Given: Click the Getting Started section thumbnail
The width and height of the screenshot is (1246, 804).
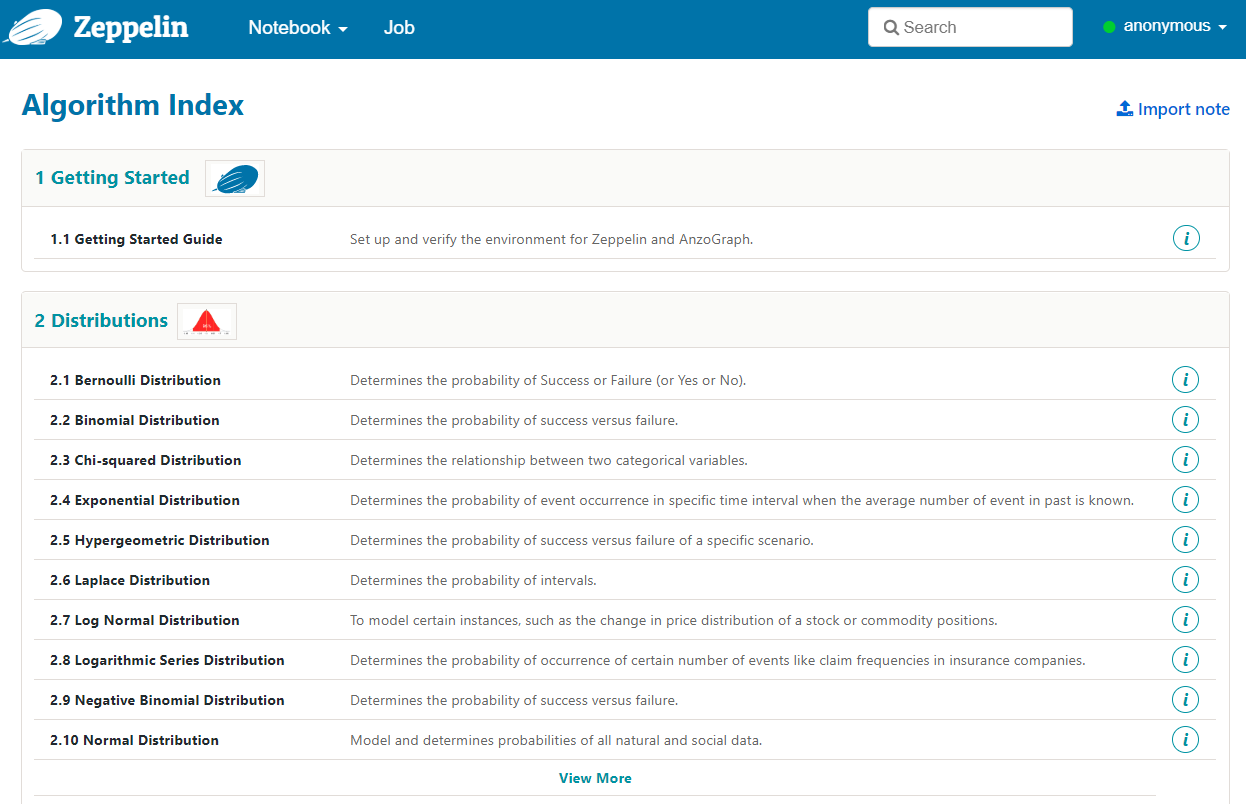Looking at the screenshot, I should pos(235,178).
